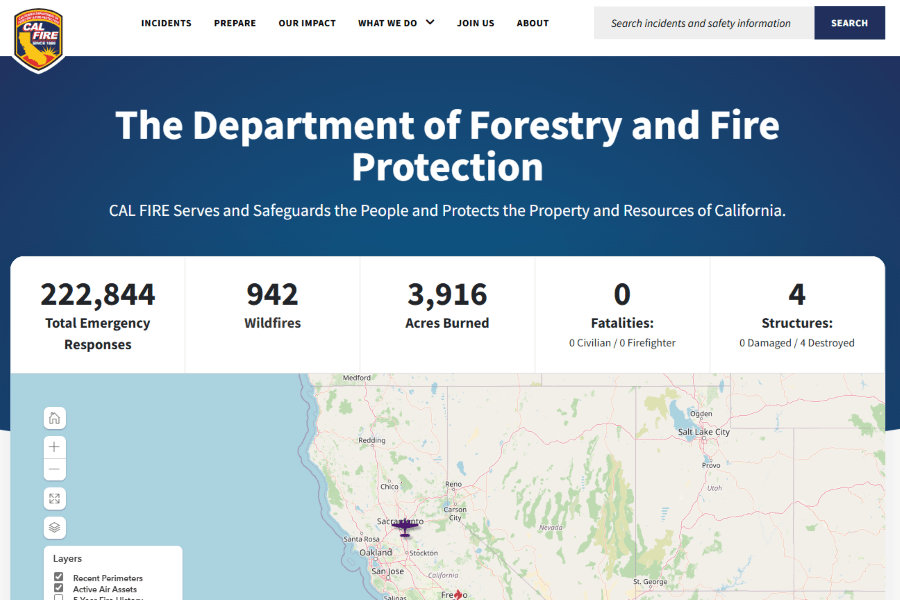The image size is (900, 600).
Task: Click the 222,844 Total Emergency Responses stat
Action: pyautogui.click(x=98, y=315)
